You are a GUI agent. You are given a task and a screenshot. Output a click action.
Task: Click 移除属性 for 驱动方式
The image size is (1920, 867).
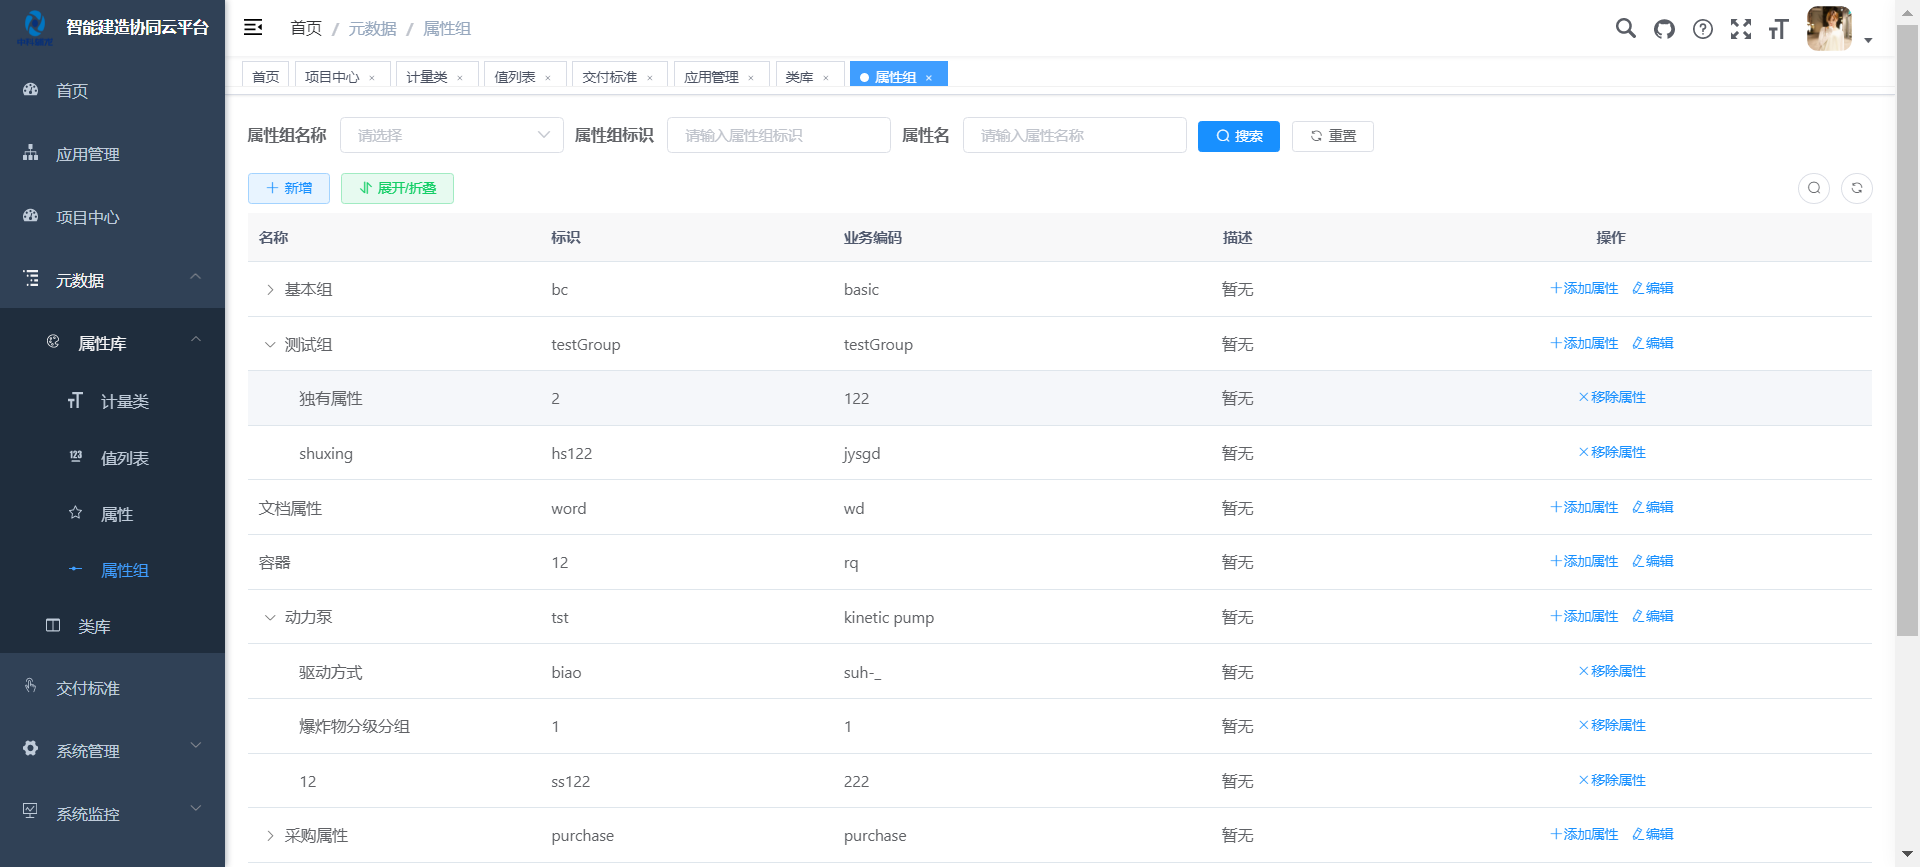1612,671
